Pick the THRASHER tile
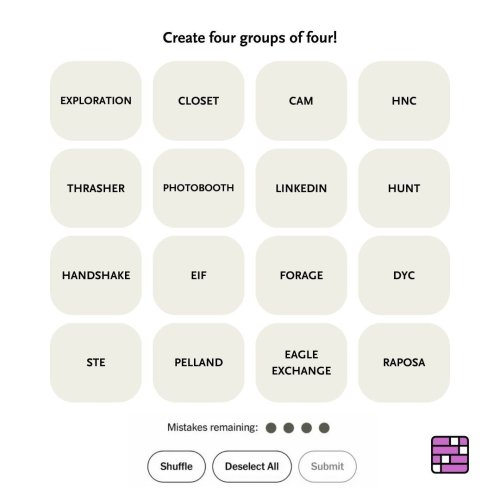This screenshot has height=500, width=500. [96, 188]
